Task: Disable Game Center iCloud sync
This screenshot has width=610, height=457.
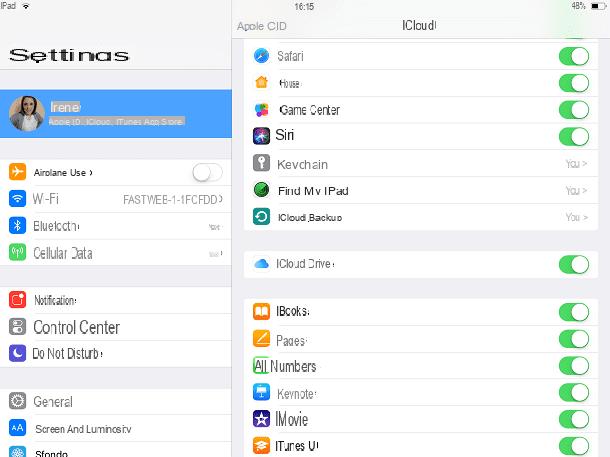Action: point(574,110)
